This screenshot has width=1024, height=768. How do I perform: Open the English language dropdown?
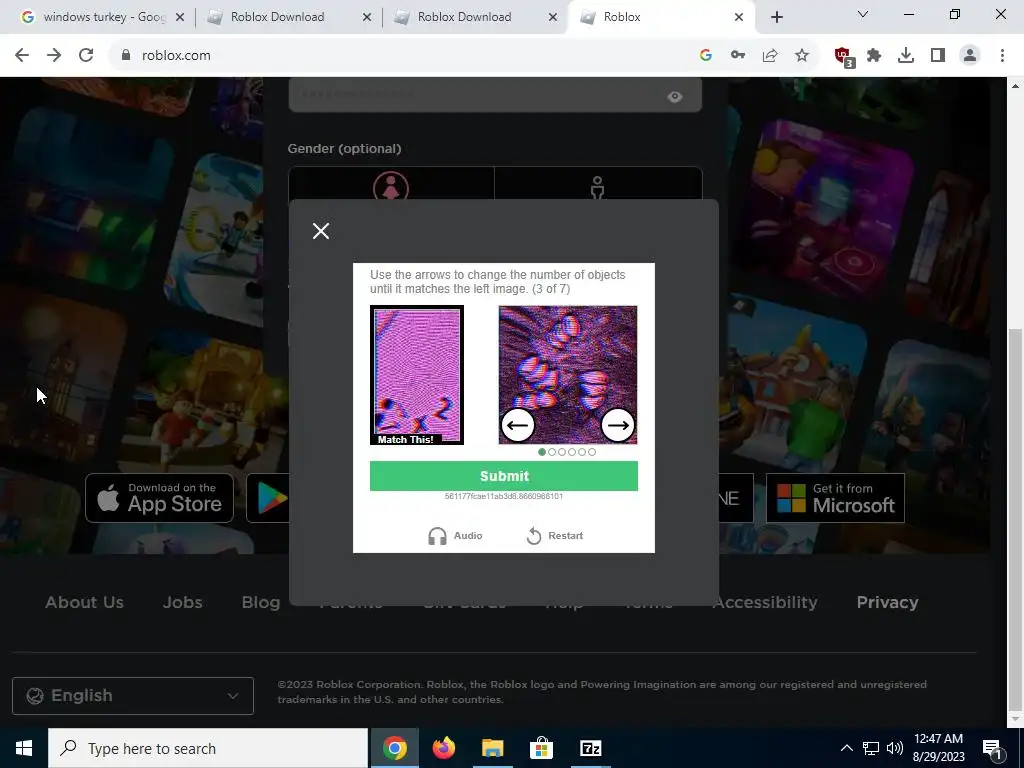coord(133,696)
